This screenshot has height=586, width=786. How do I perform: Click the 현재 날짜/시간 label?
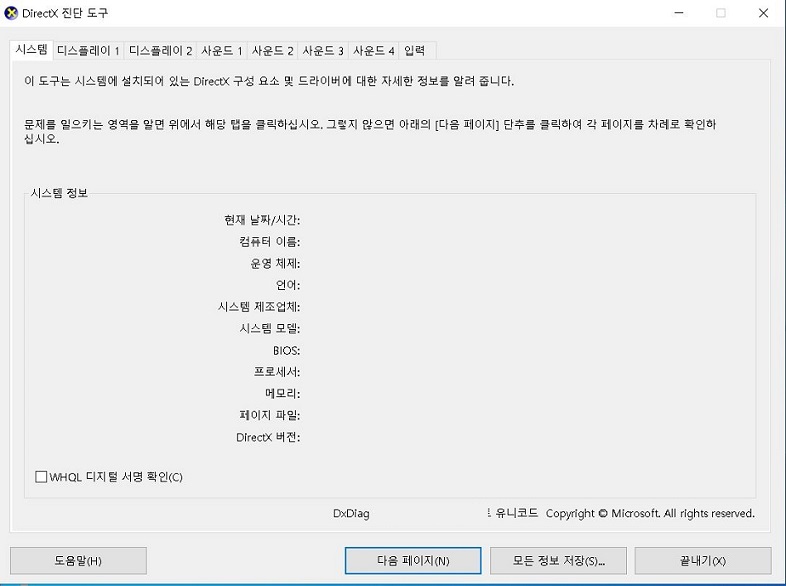[x=262, y=220]
